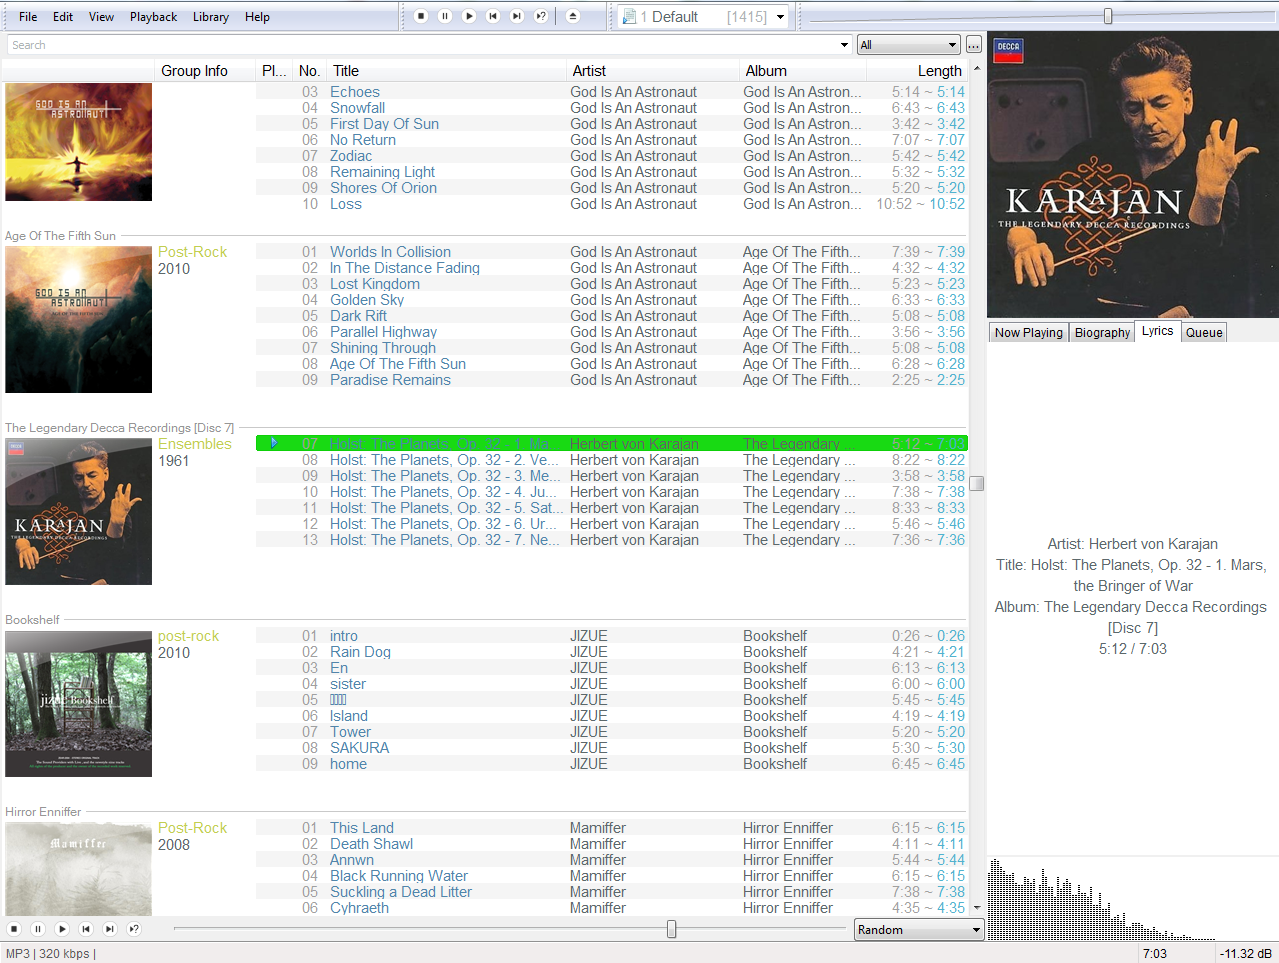The image size is (1279, 963).
Task: Click the JIZUE Bookshelf cover thumbnail
Action: tap(78, 704)
